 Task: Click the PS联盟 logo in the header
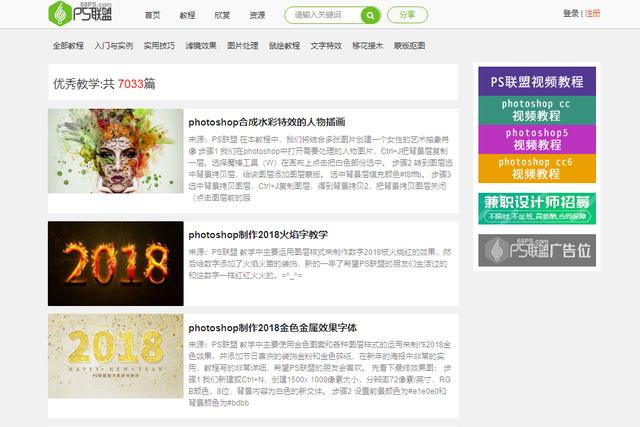(80, 13)
